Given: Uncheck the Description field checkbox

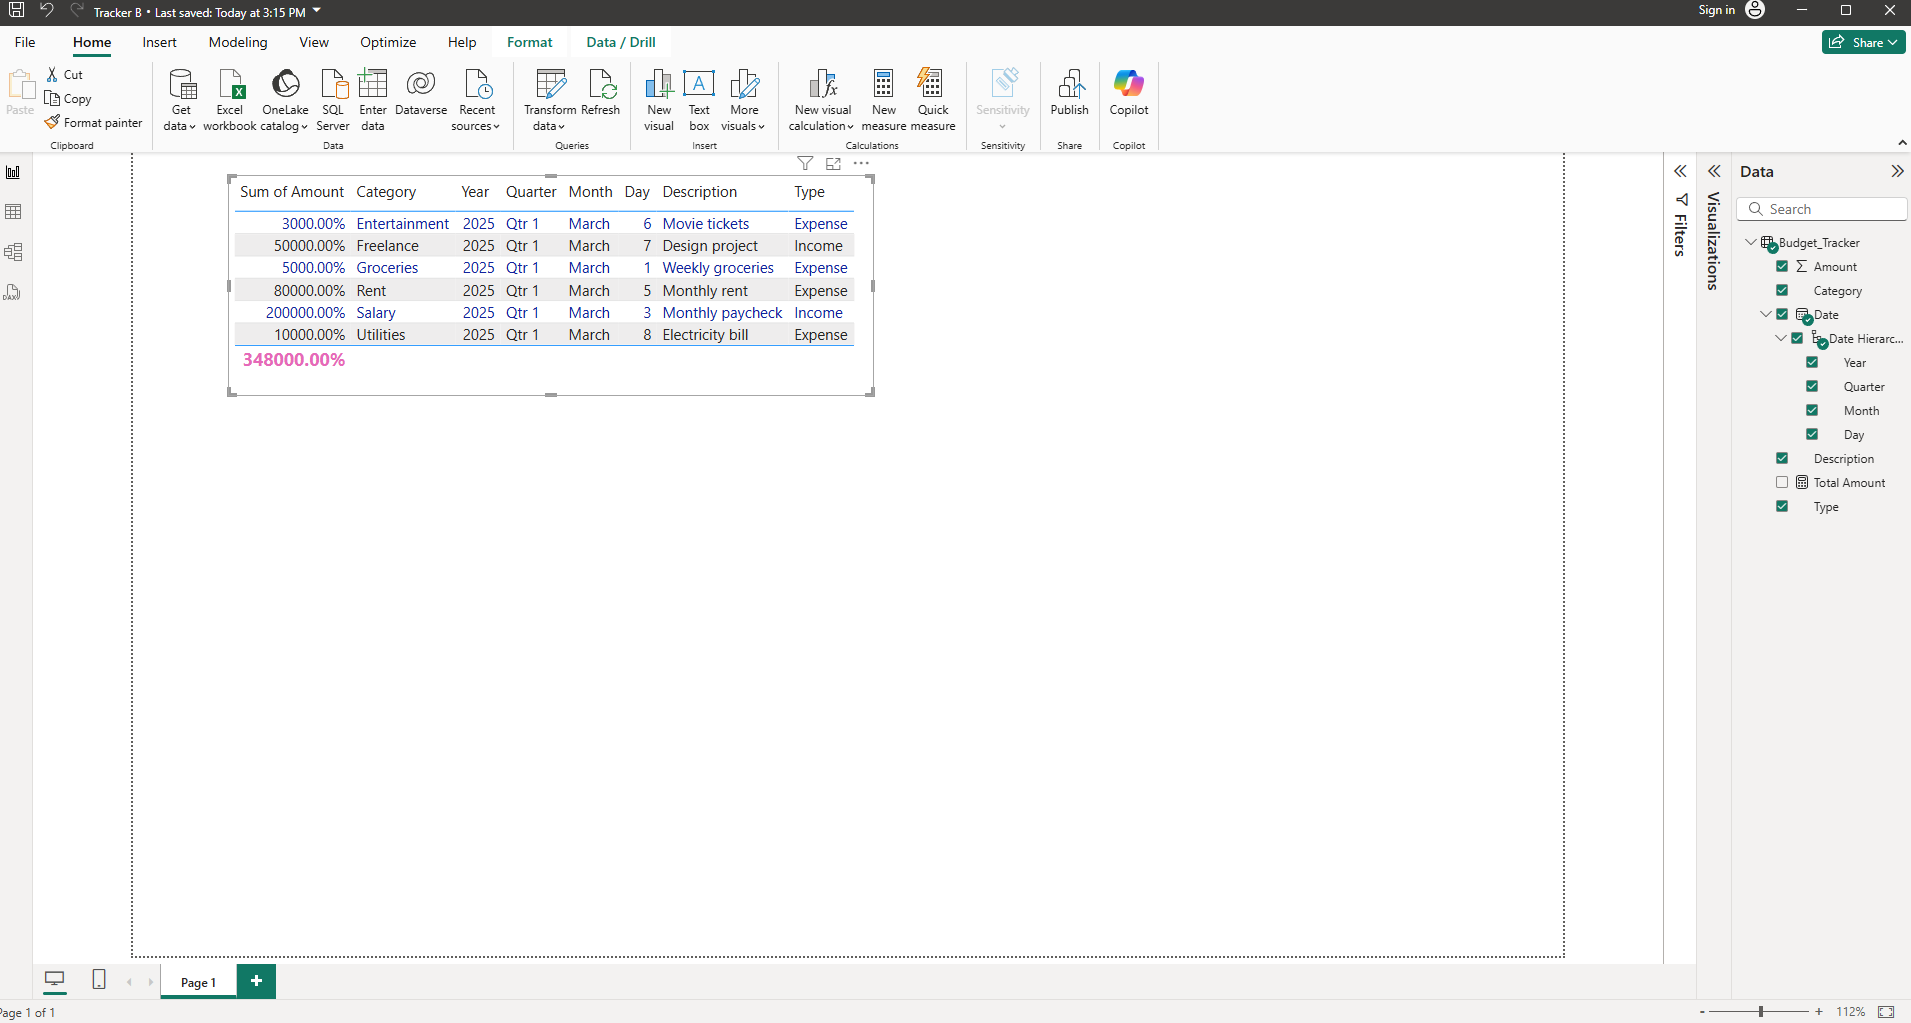Looking at the screenshot, I should 1782,459.
